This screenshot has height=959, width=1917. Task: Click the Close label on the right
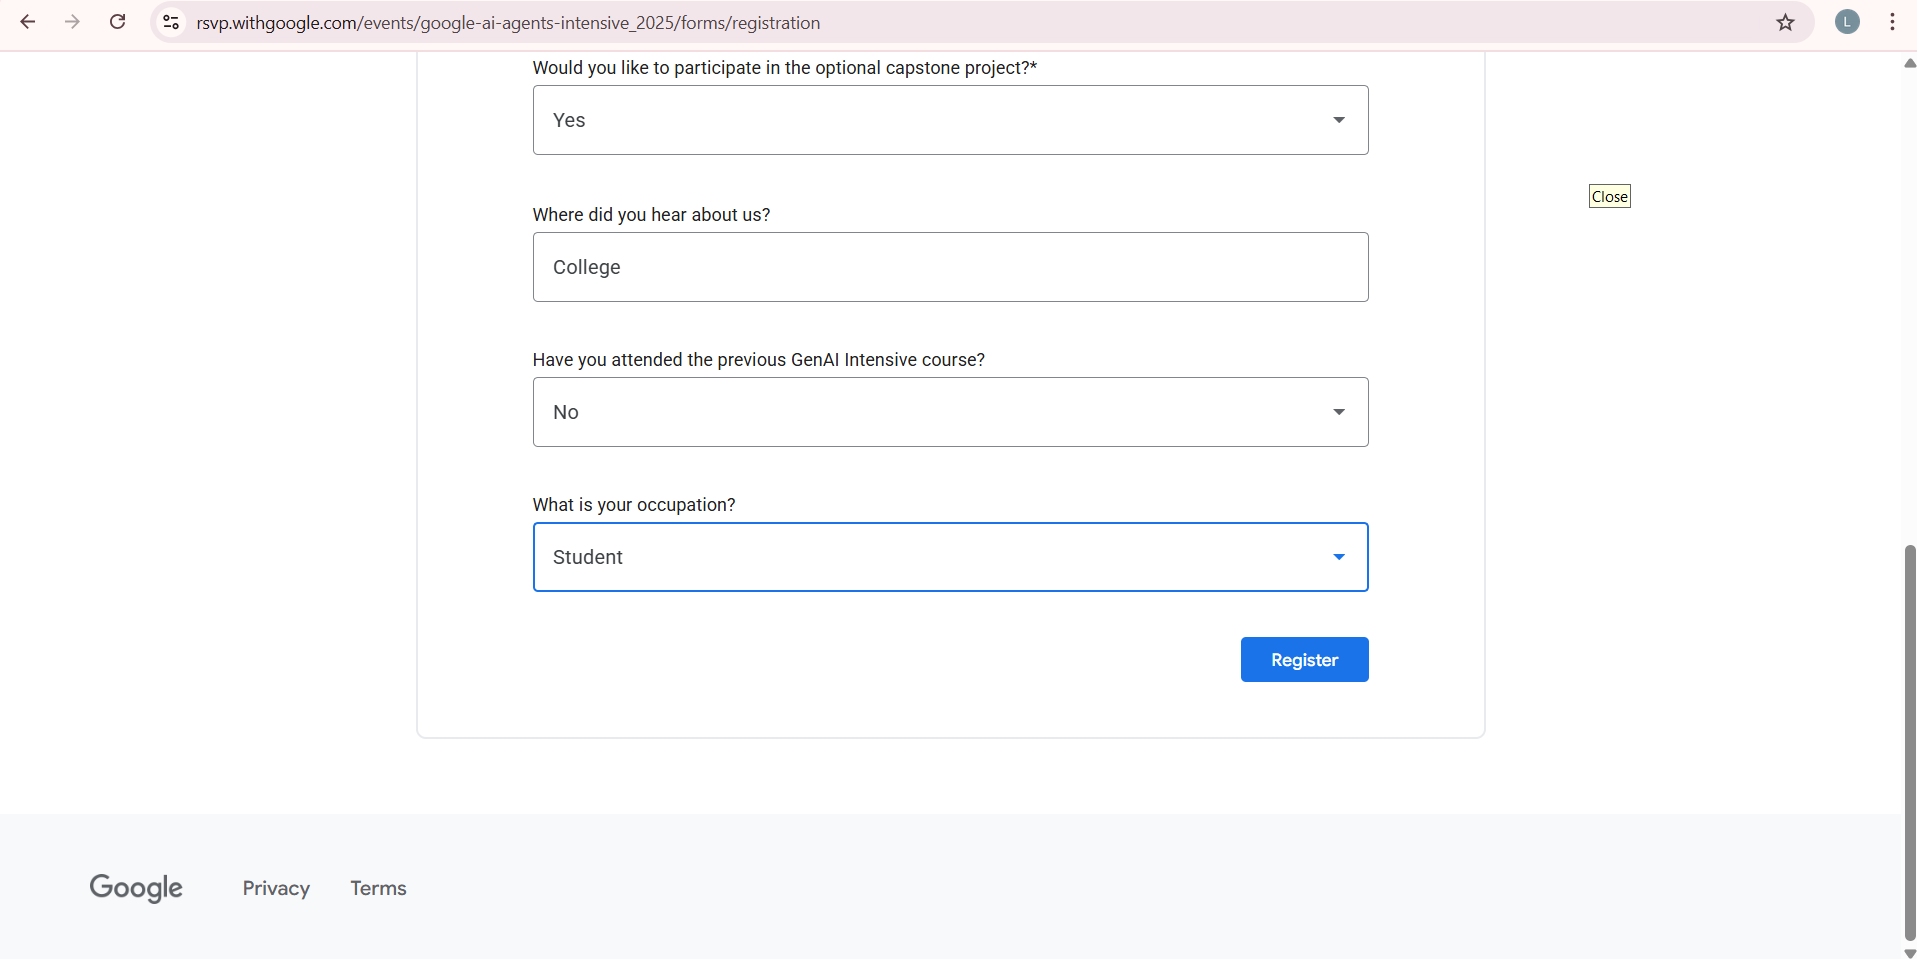1609,195
